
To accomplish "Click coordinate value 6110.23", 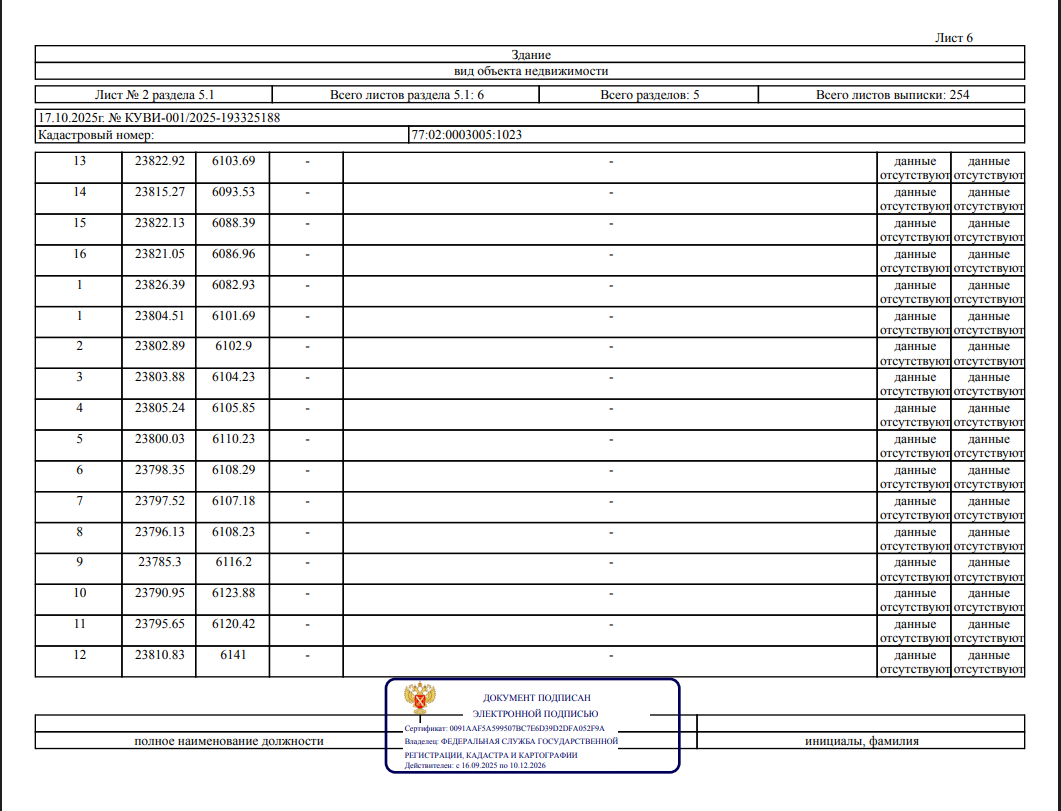I will [x=233, y=439].
